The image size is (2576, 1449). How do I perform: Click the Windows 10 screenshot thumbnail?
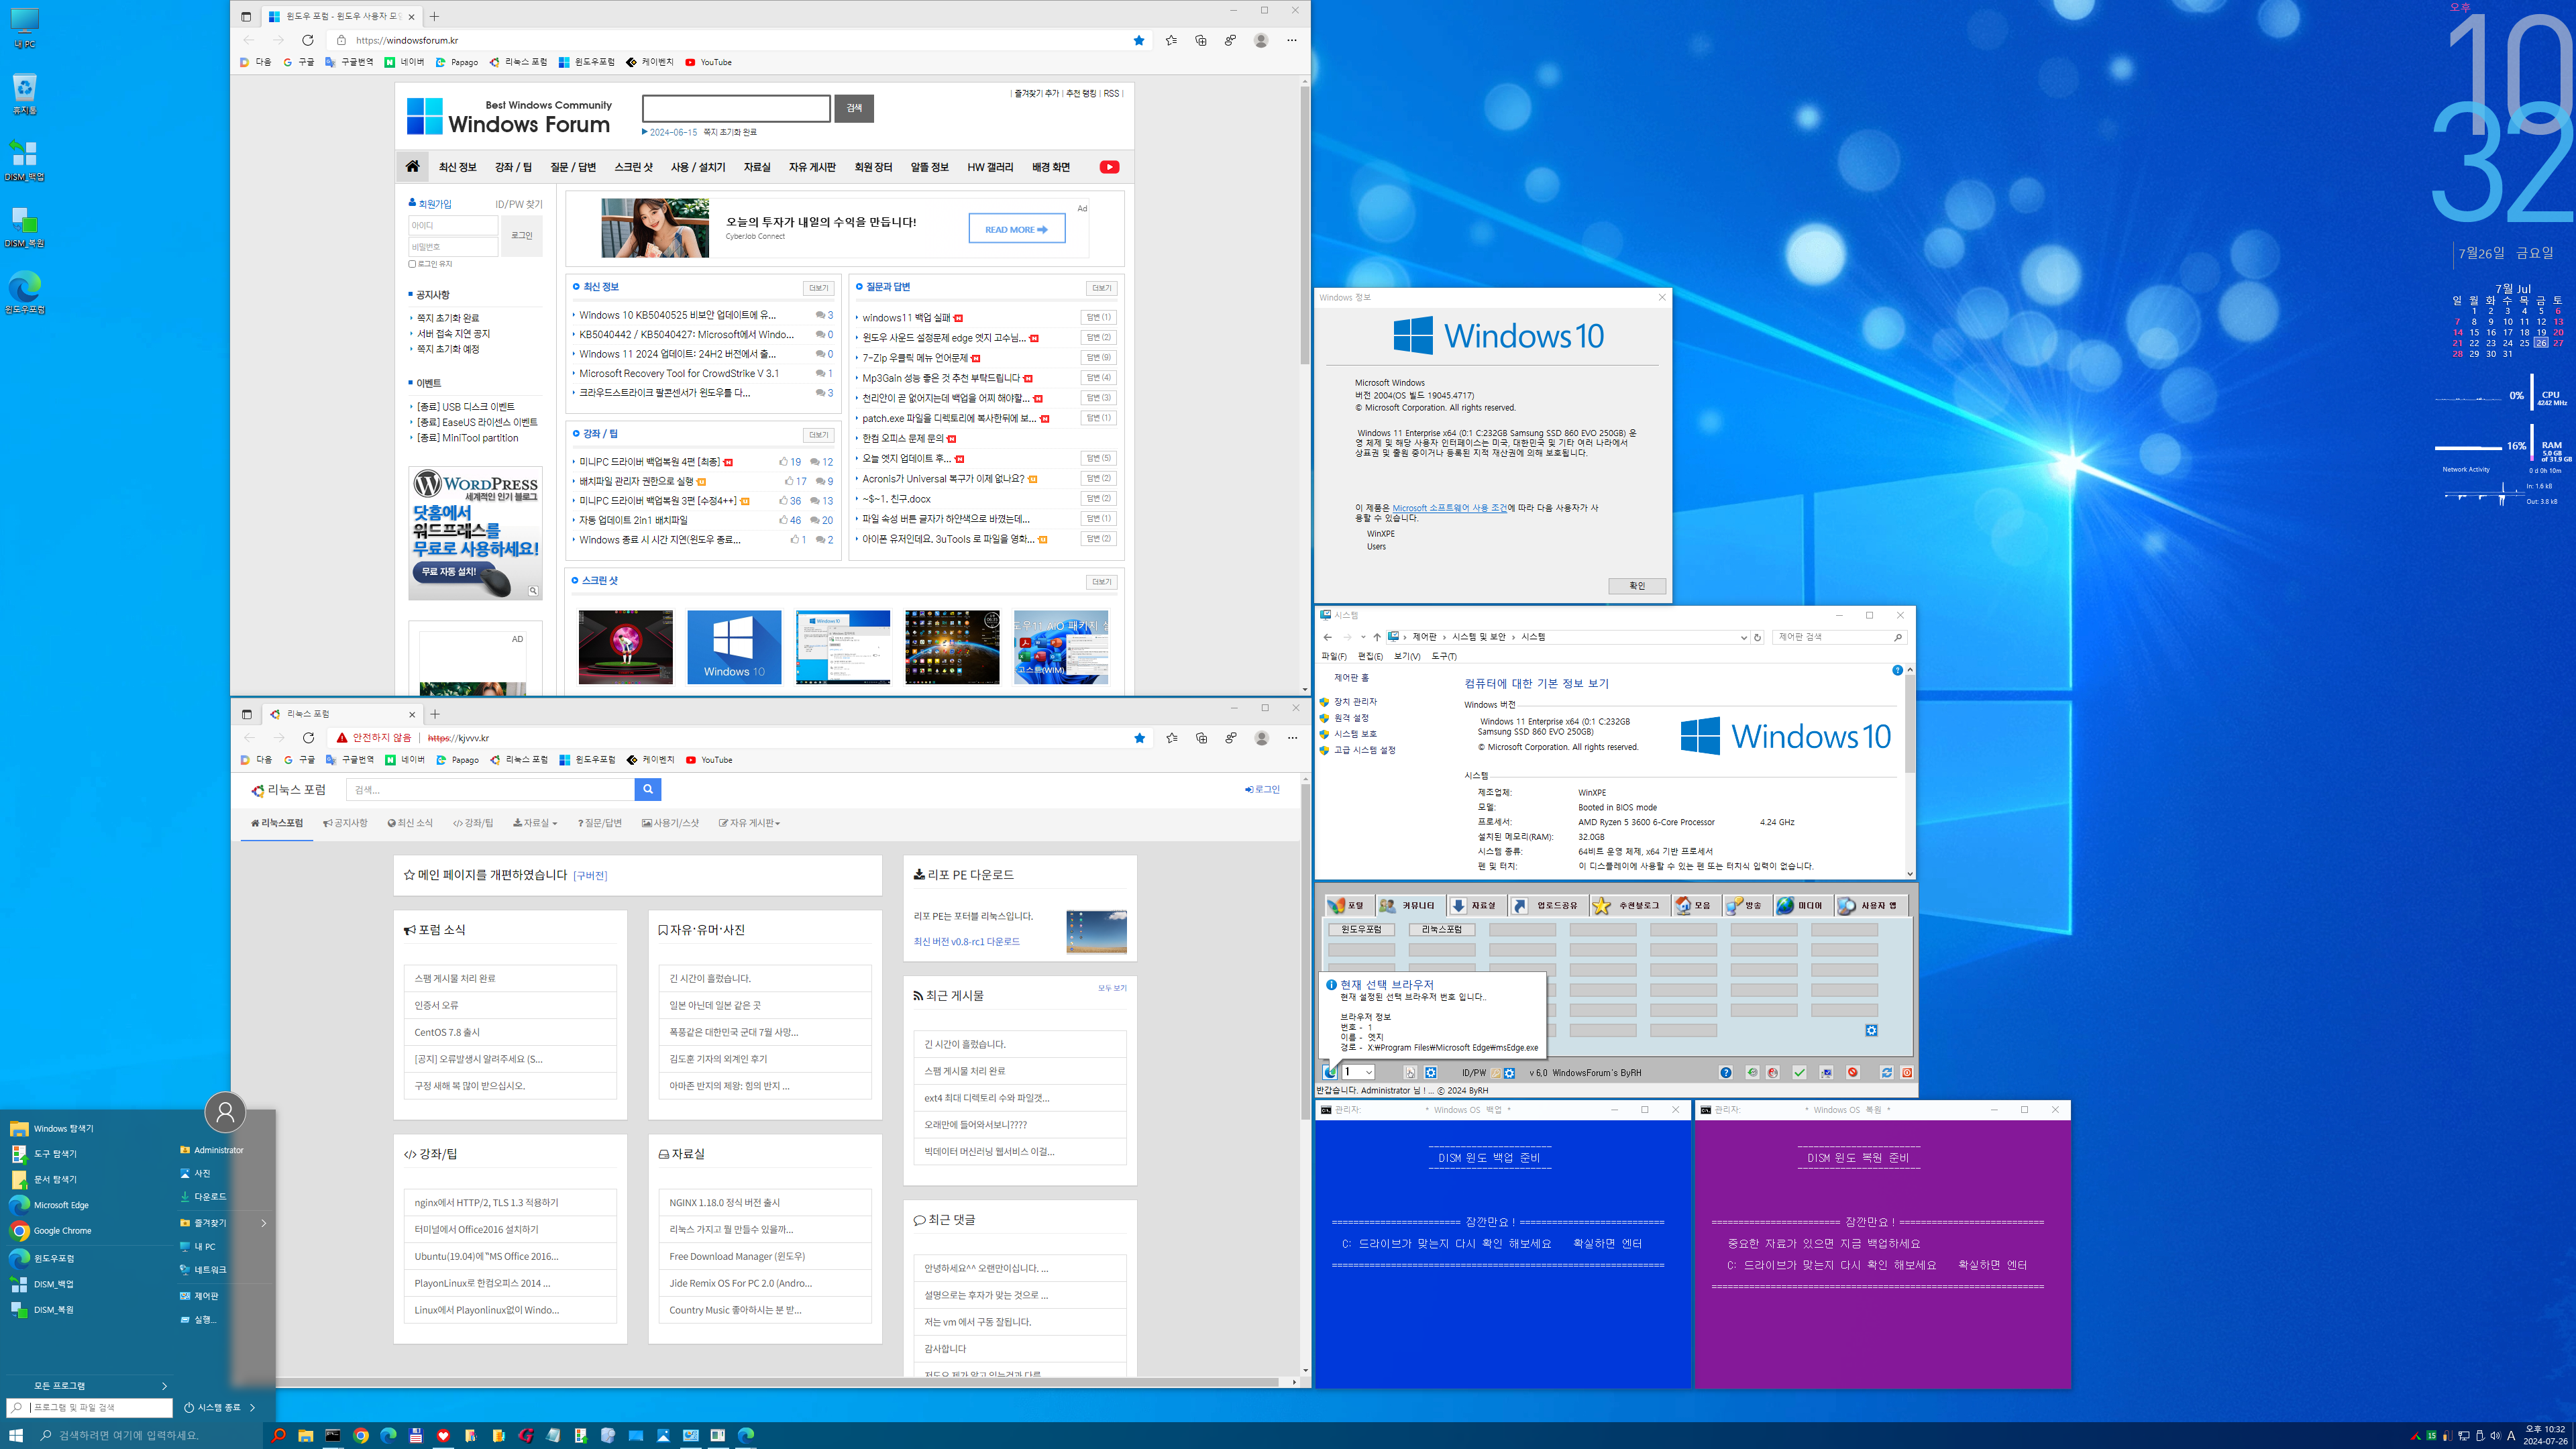(734, 647)
